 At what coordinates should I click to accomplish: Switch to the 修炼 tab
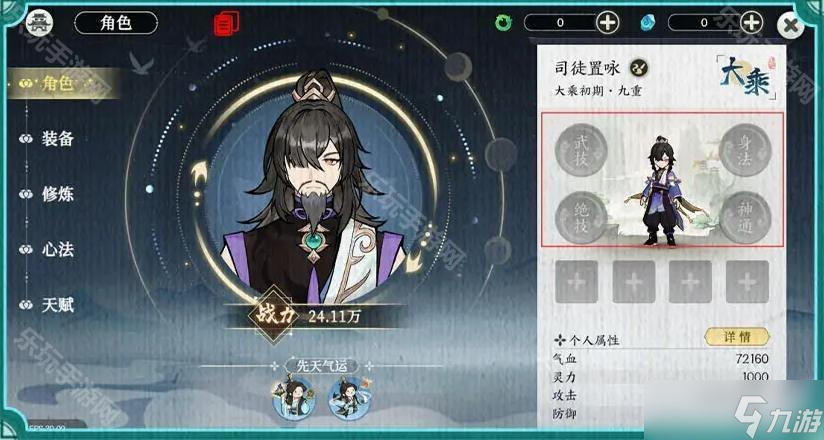point(58,194)
